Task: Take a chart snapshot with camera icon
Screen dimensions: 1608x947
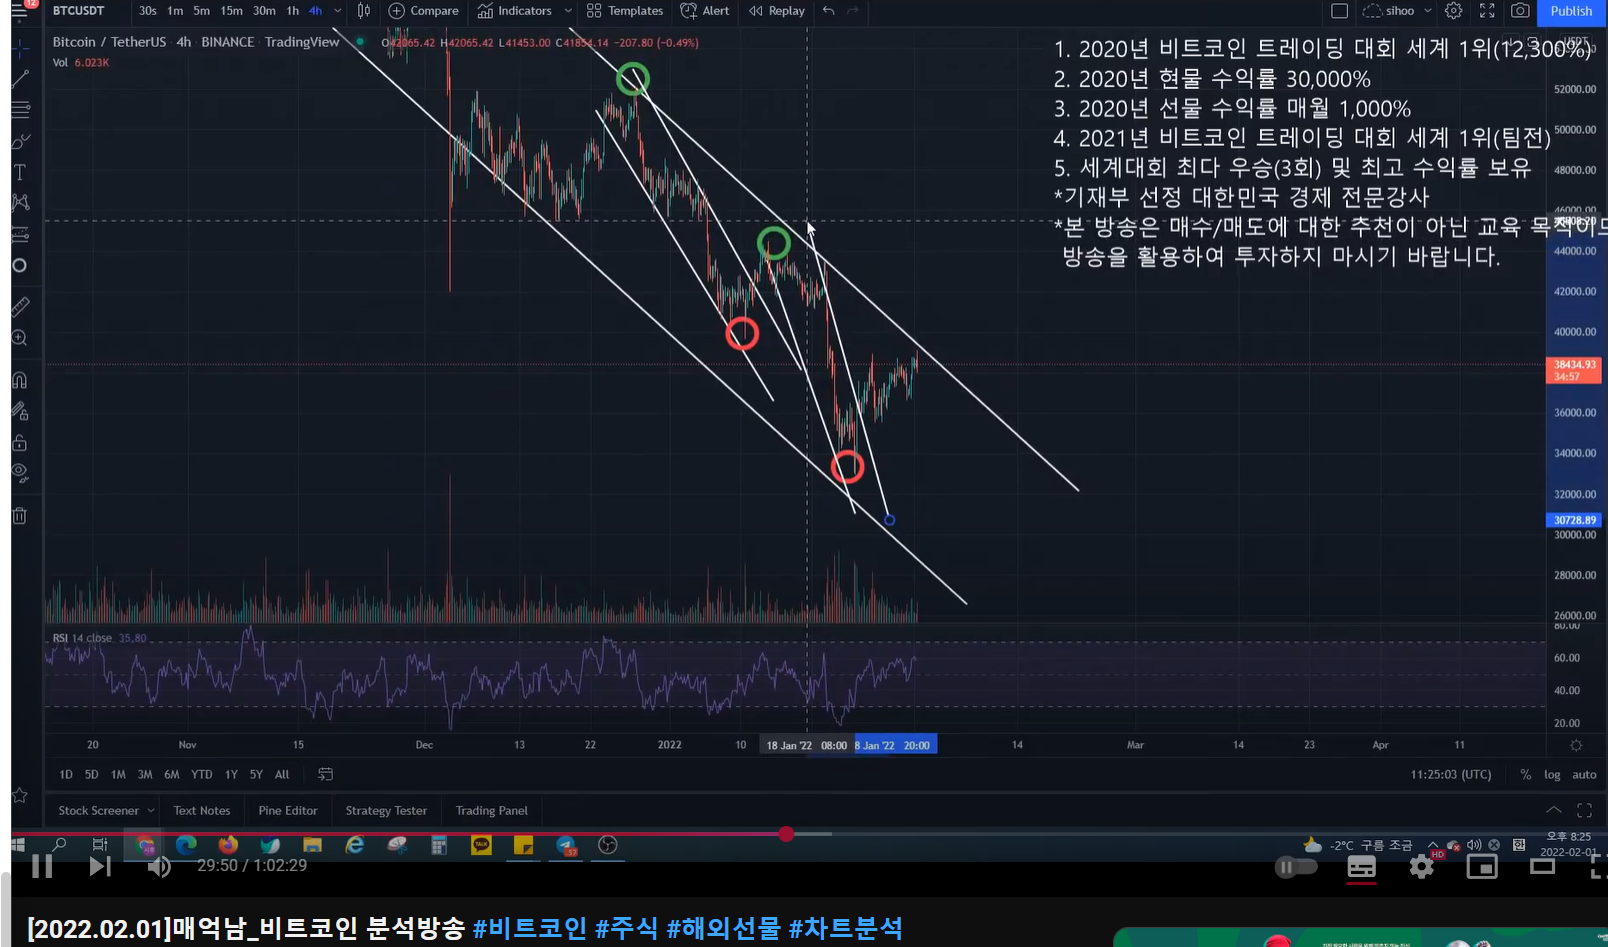Action: pos(1520,11)
